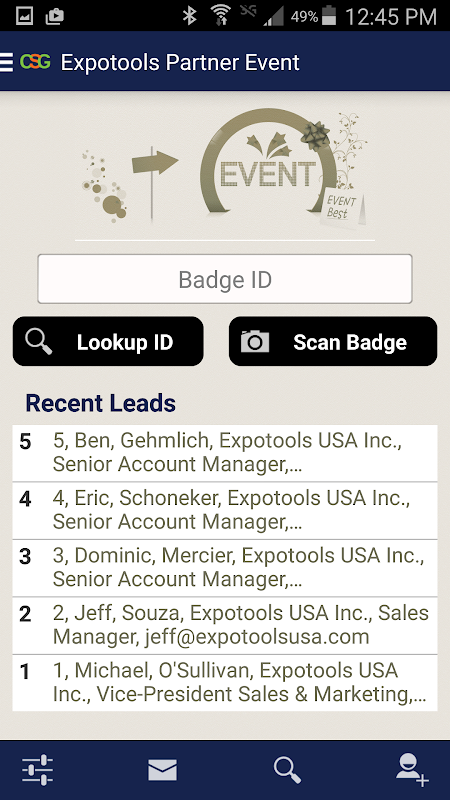Open lead 2 Jeff Souza
This screenshot has width=450, height=800.
[225, 626]
